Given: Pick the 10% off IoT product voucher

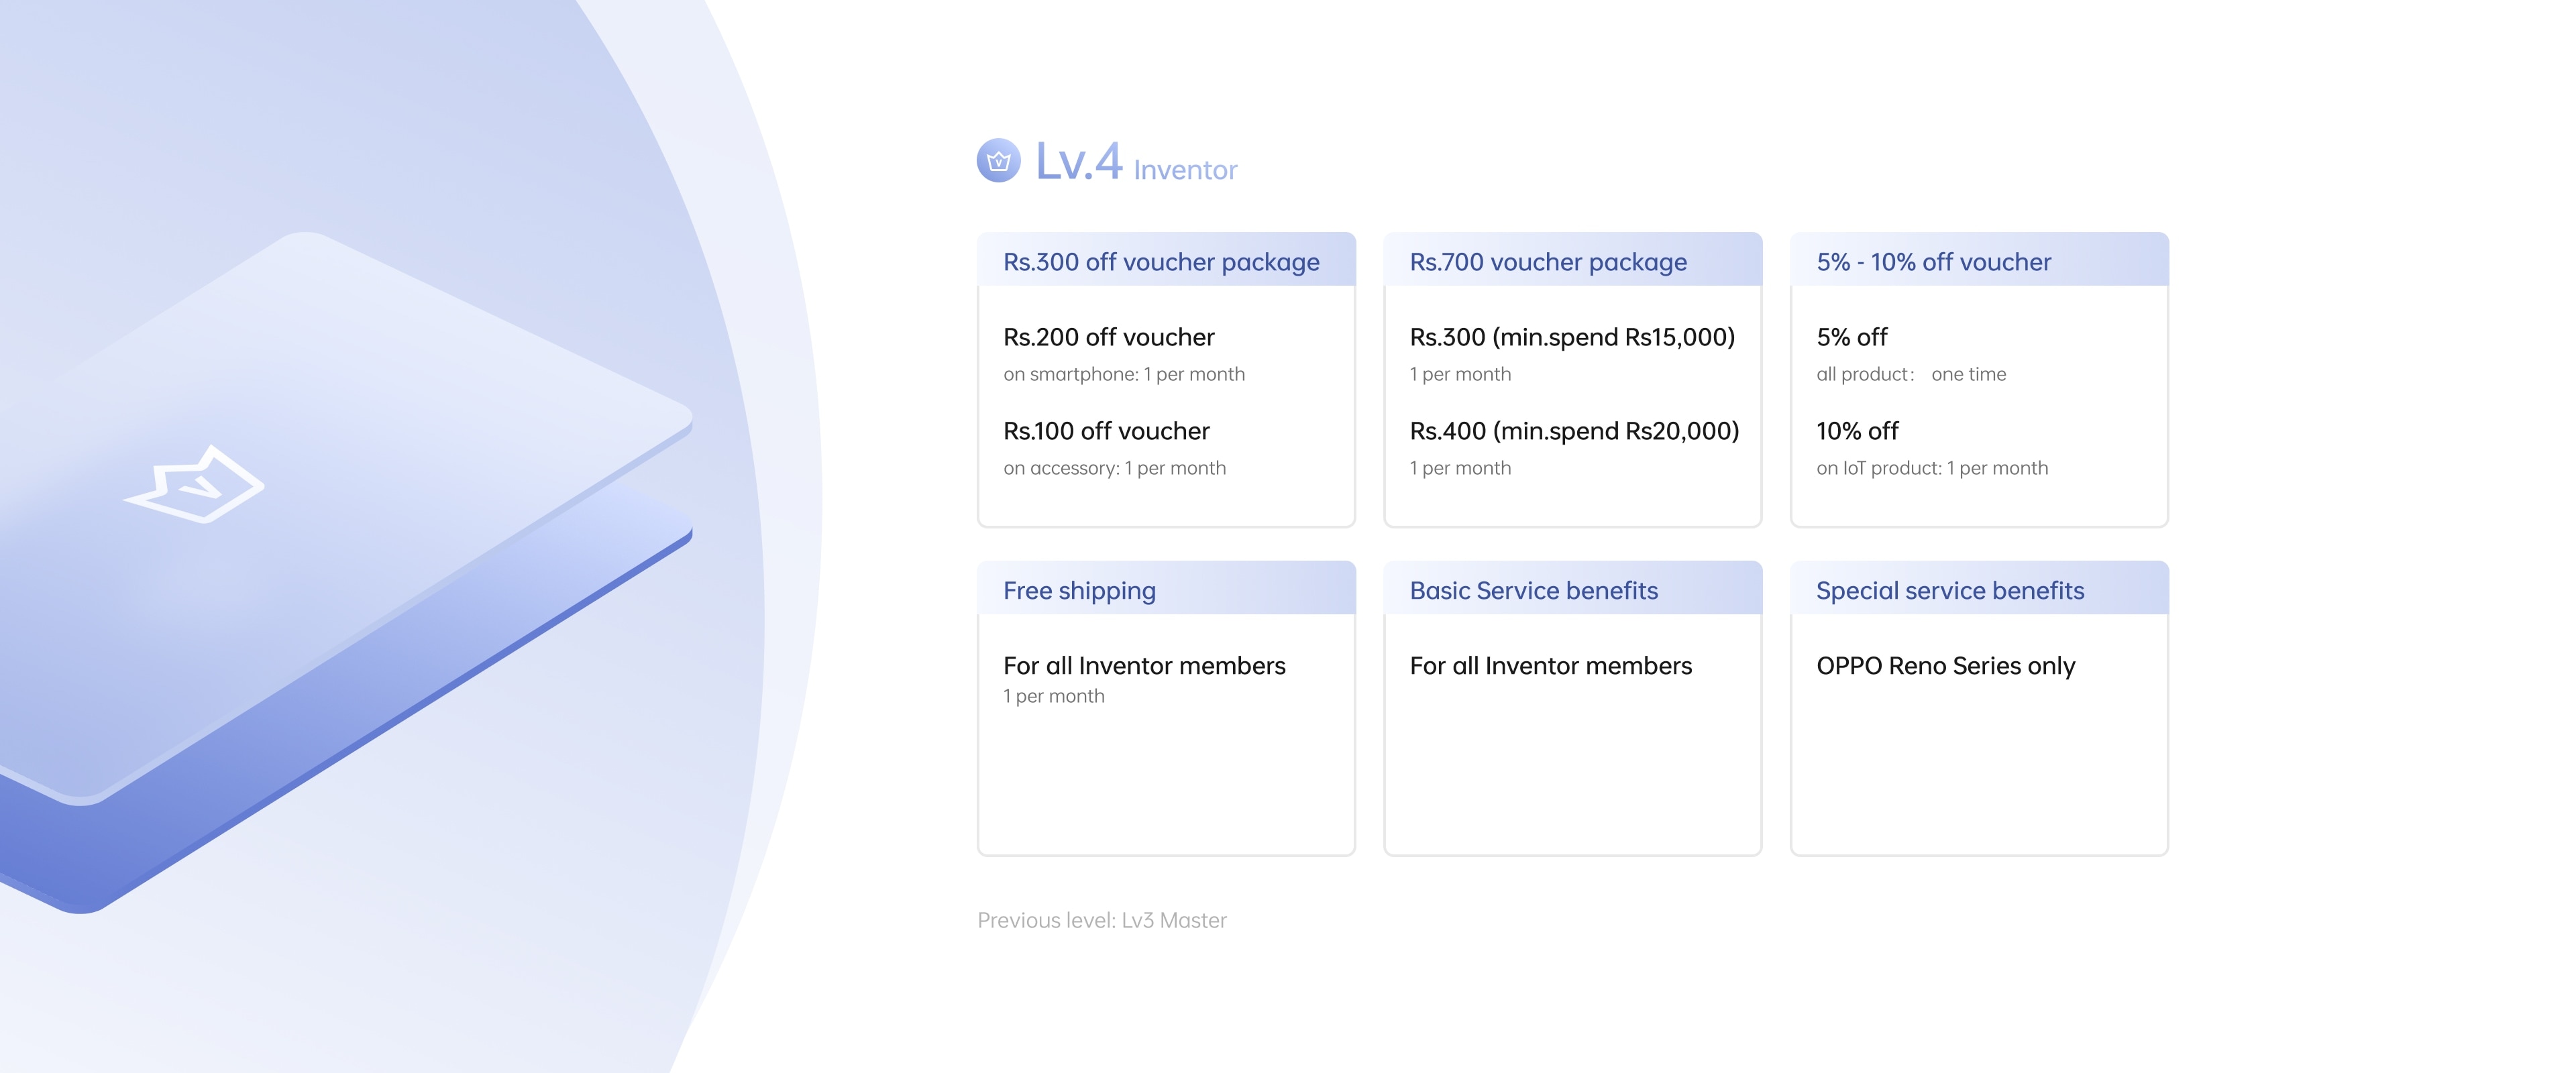Looking at the screenshot, I should (1857, 432).
